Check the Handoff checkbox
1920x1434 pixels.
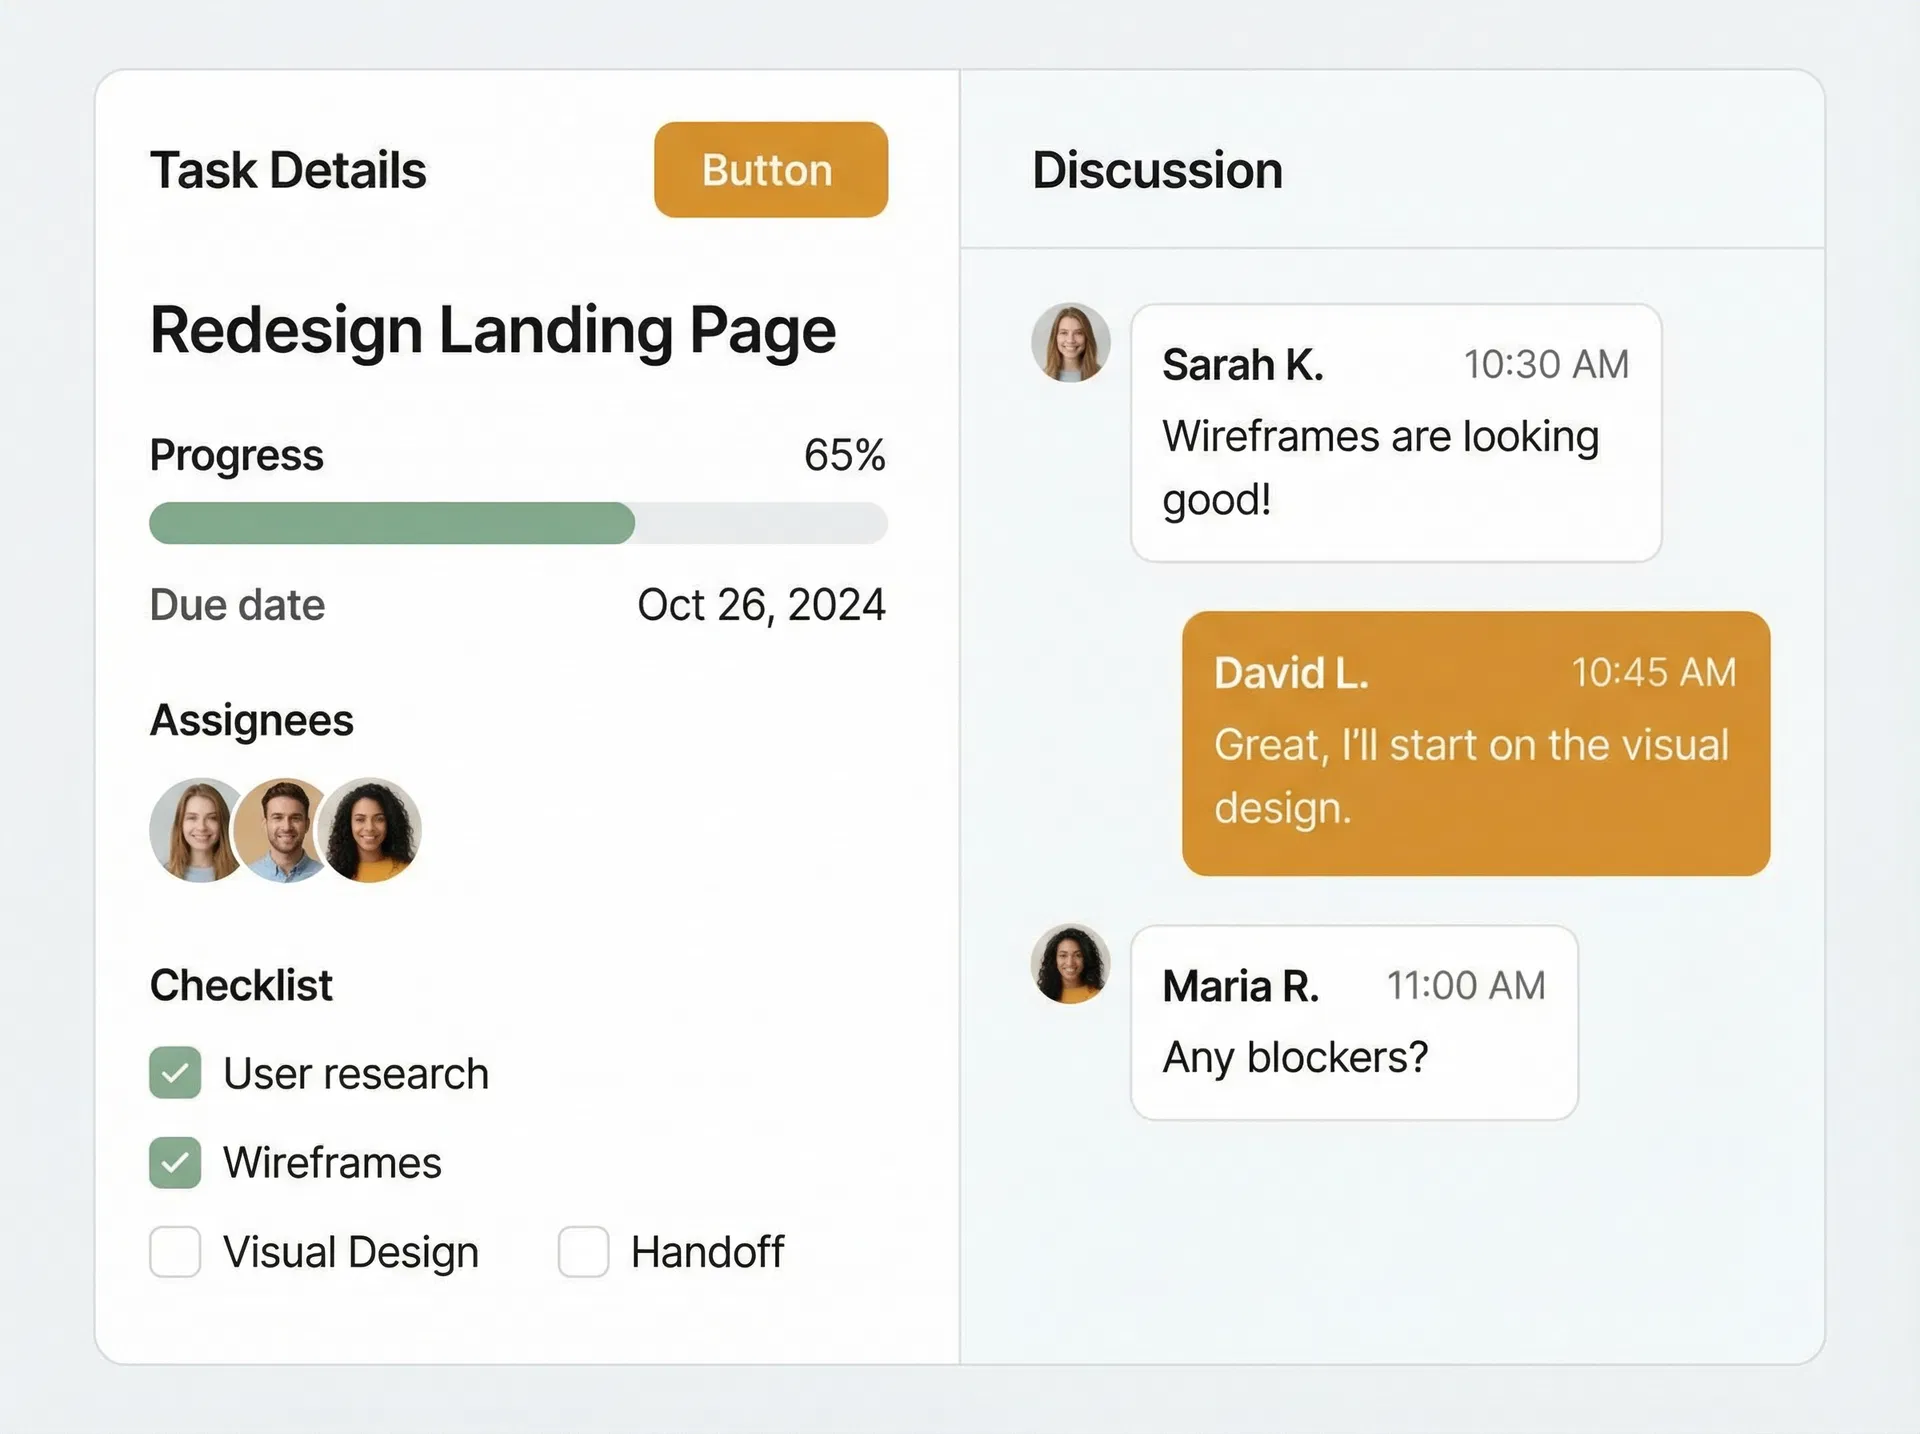pos(583,1252)
